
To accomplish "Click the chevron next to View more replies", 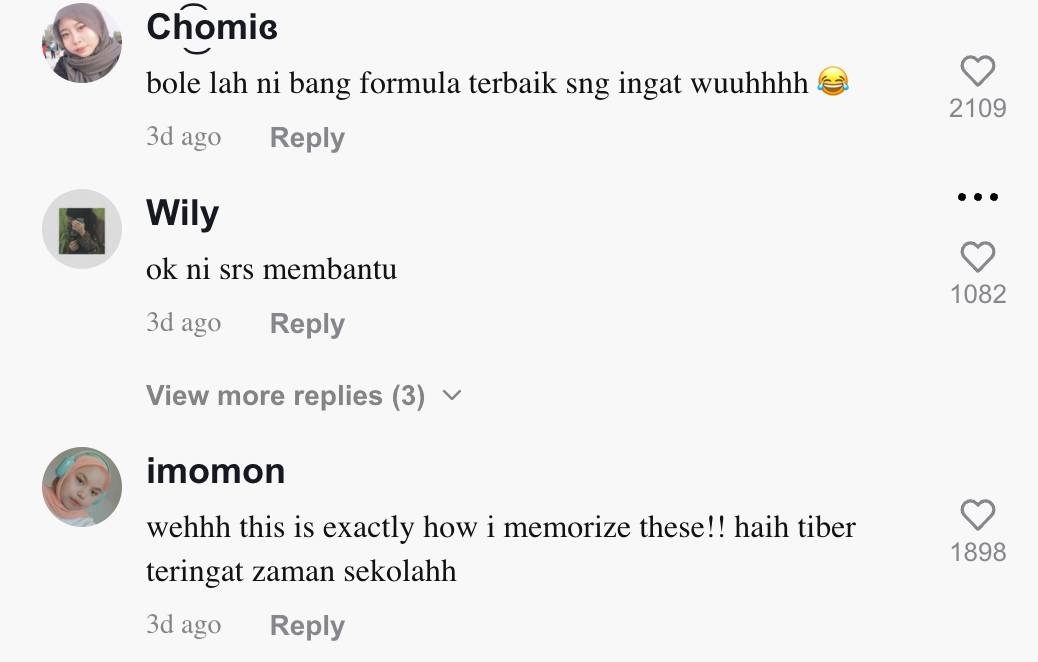I will coord(451,396).
